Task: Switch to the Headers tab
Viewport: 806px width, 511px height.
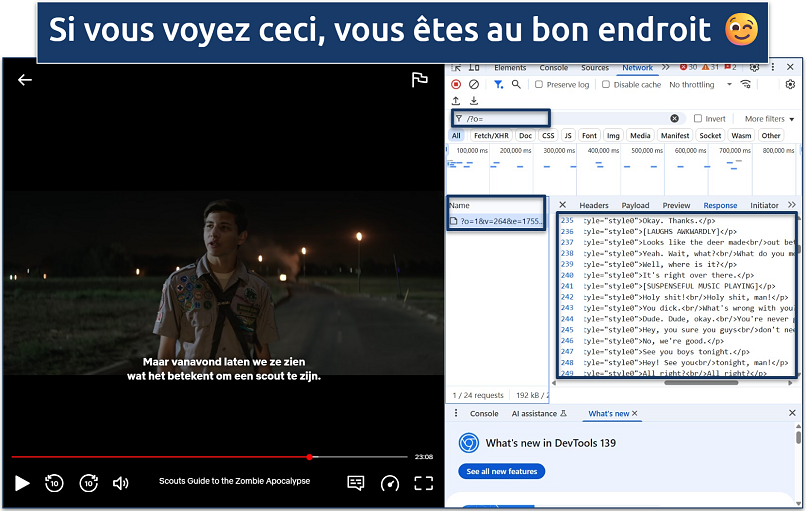Action: click(594, 205)
